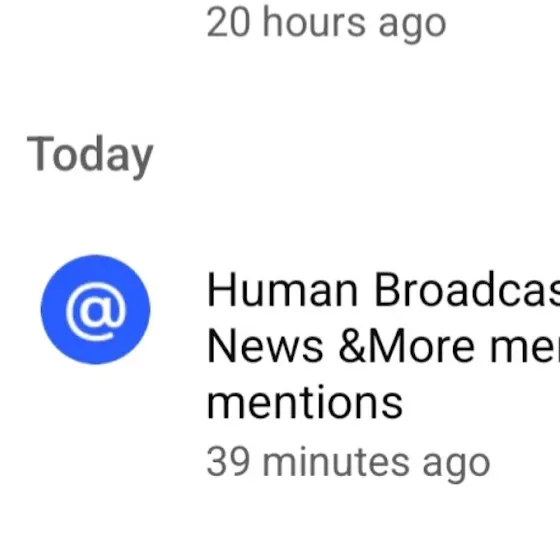This screenshot has width=560, height=560.
Task: Select the ampersand in 'News &More'
Action: click(352, 346)
